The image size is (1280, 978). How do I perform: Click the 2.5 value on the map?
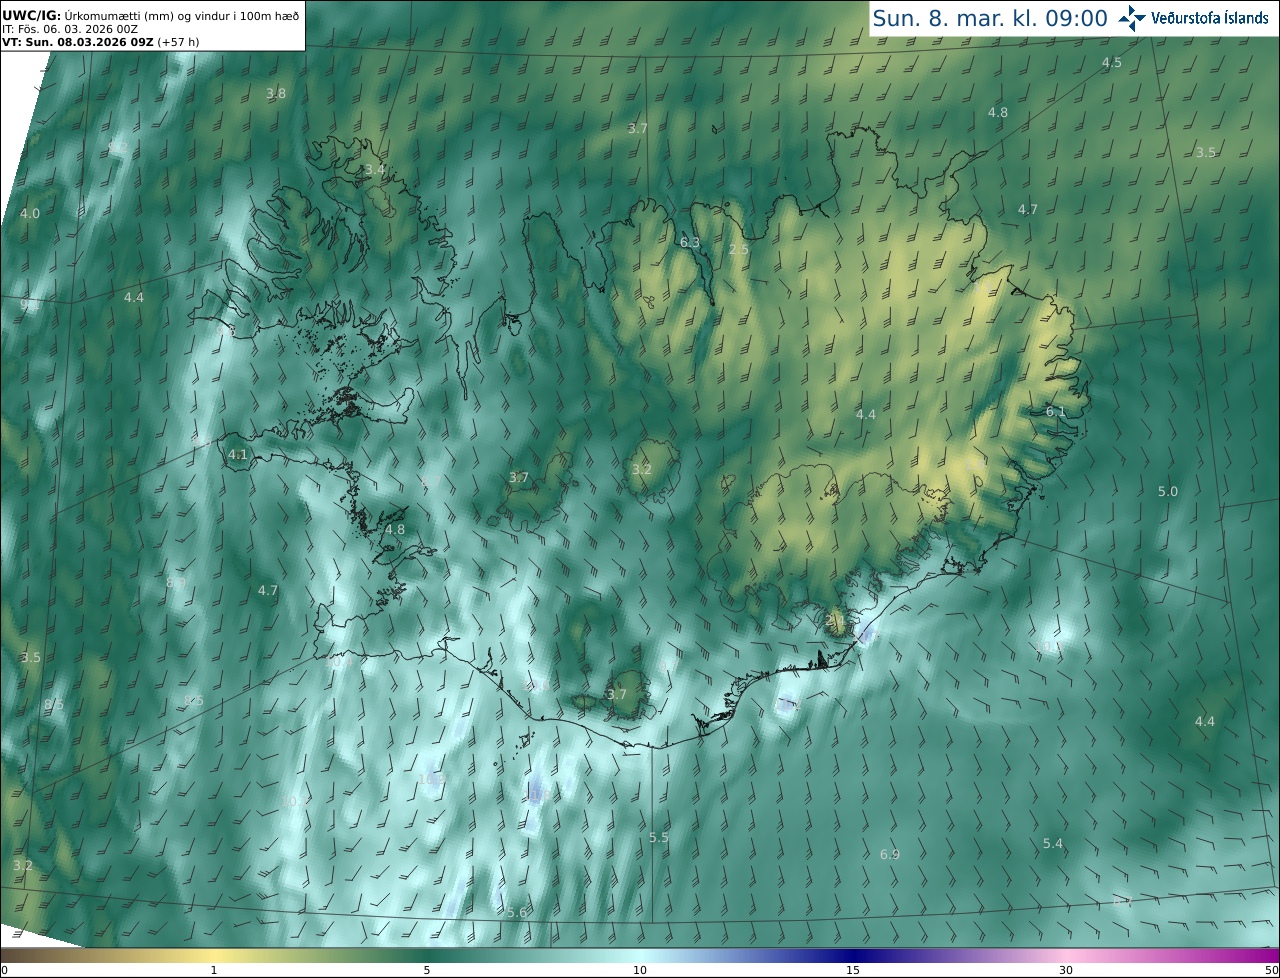(739, 249)
